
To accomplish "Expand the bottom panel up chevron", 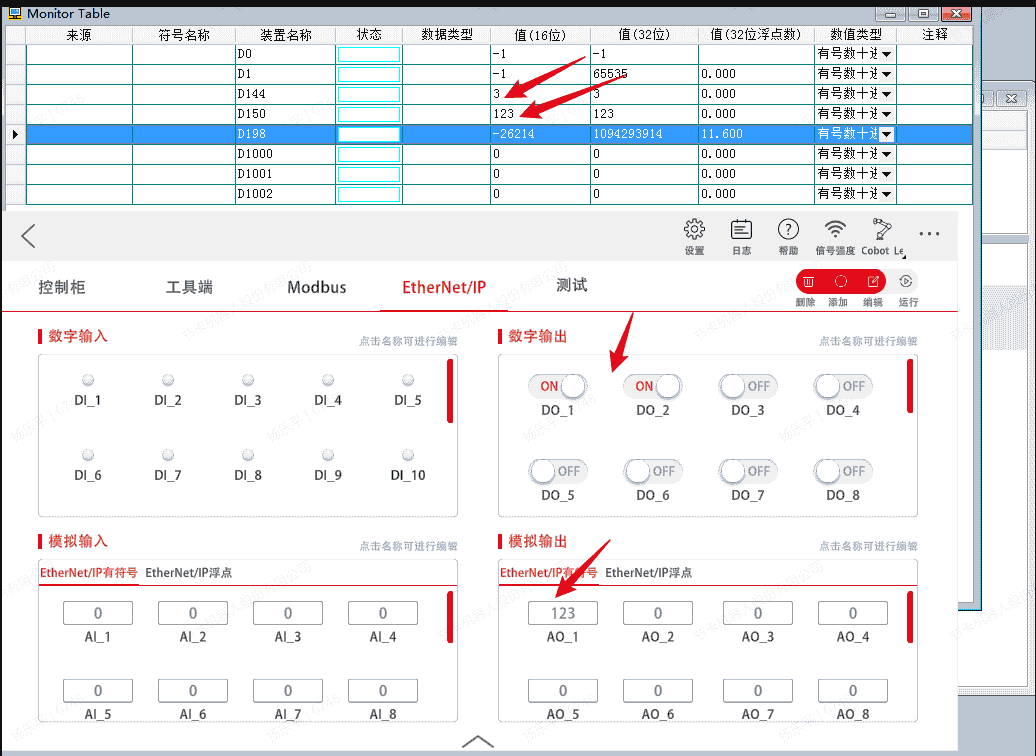I will coord(478,742).
